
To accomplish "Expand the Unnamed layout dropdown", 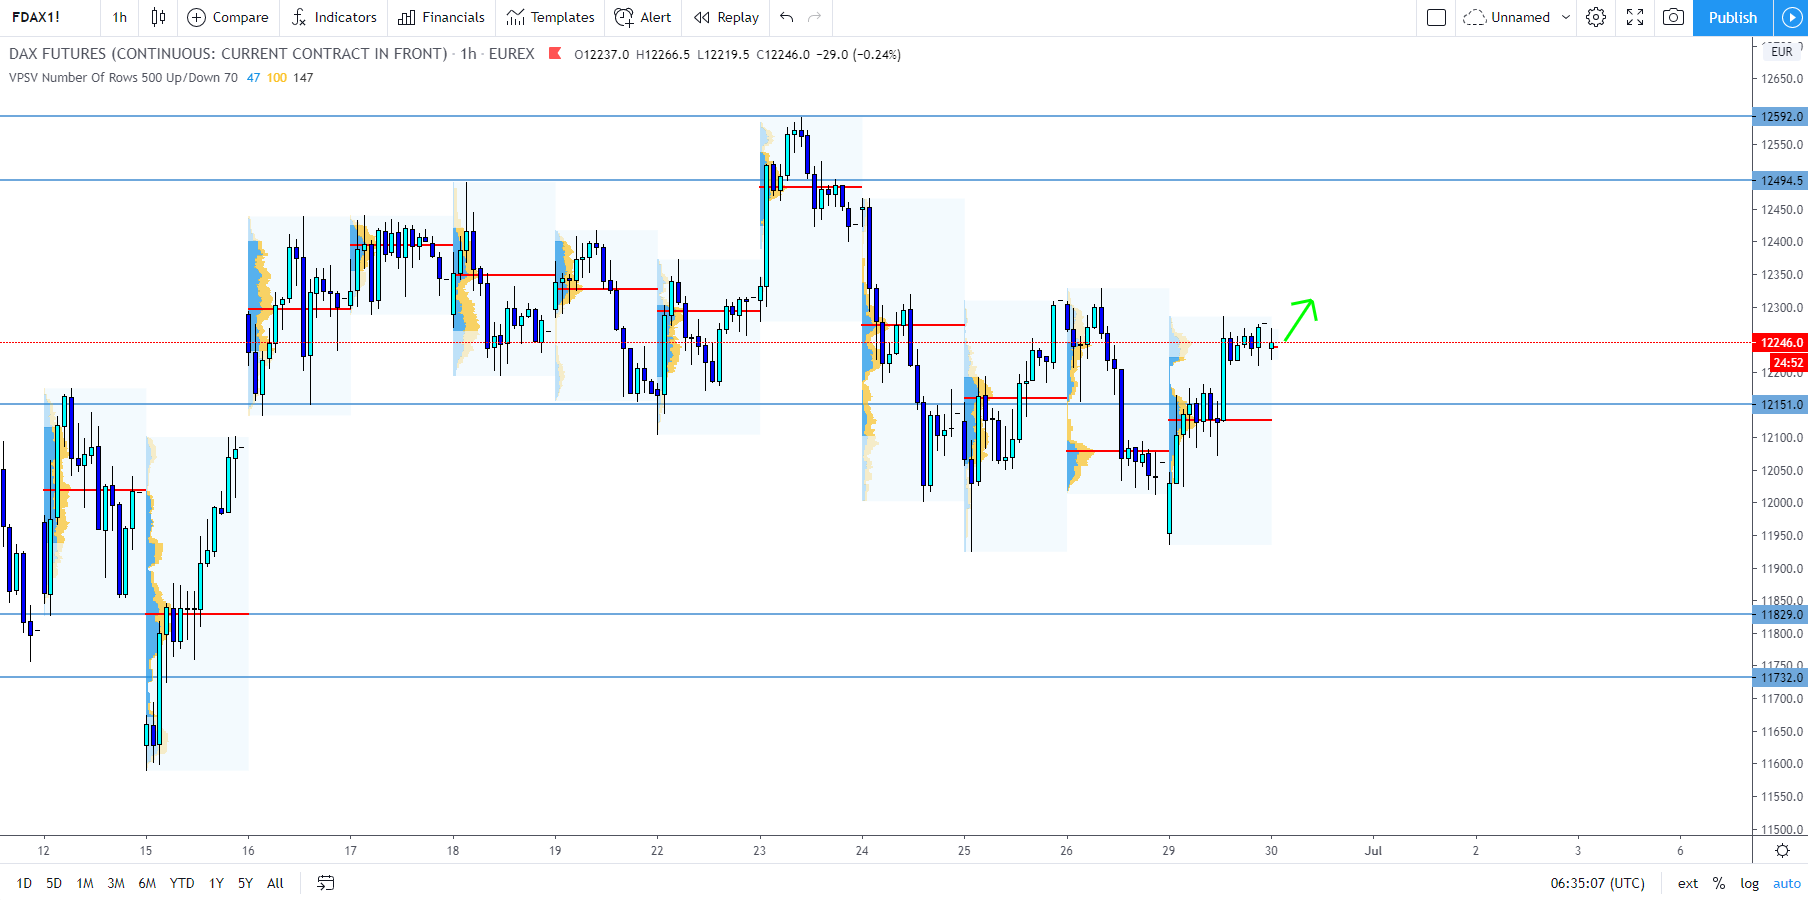I will (1516, 17).
